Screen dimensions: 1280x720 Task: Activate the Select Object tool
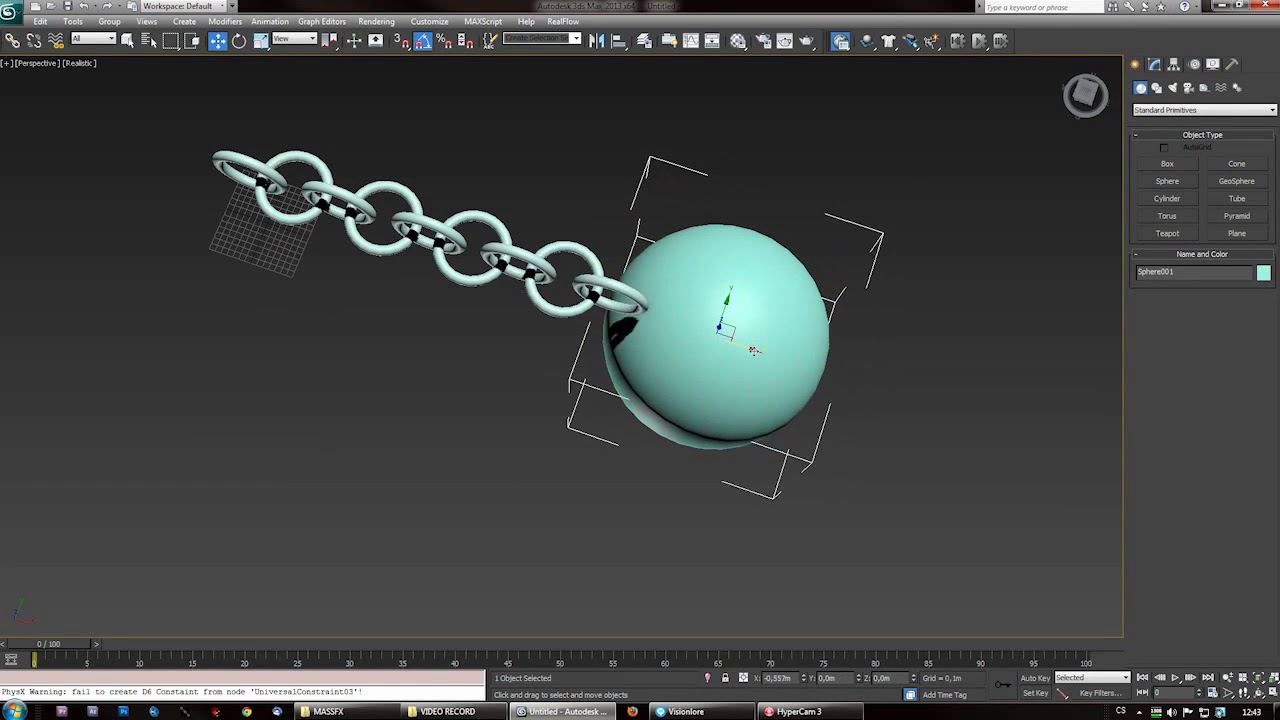pos(127,41)
